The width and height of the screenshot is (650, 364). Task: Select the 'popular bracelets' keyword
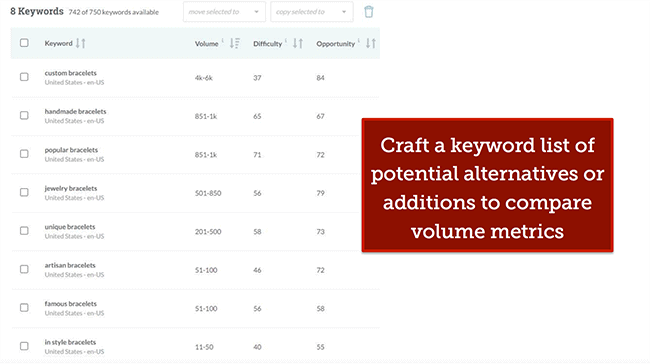pyautogui.click(x=71, y=150)
